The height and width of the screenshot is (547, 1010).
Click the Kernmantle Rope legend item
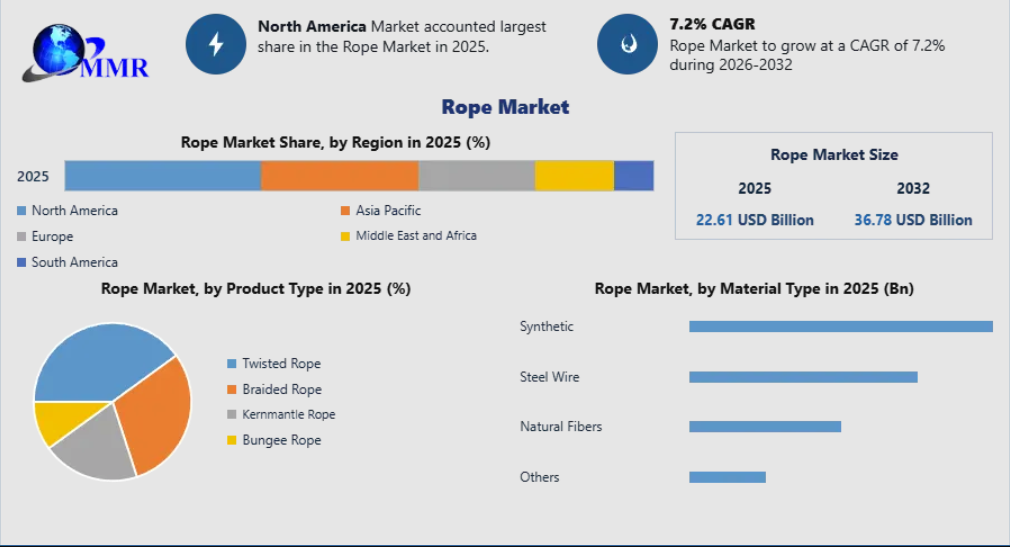[x=288, y=414]
